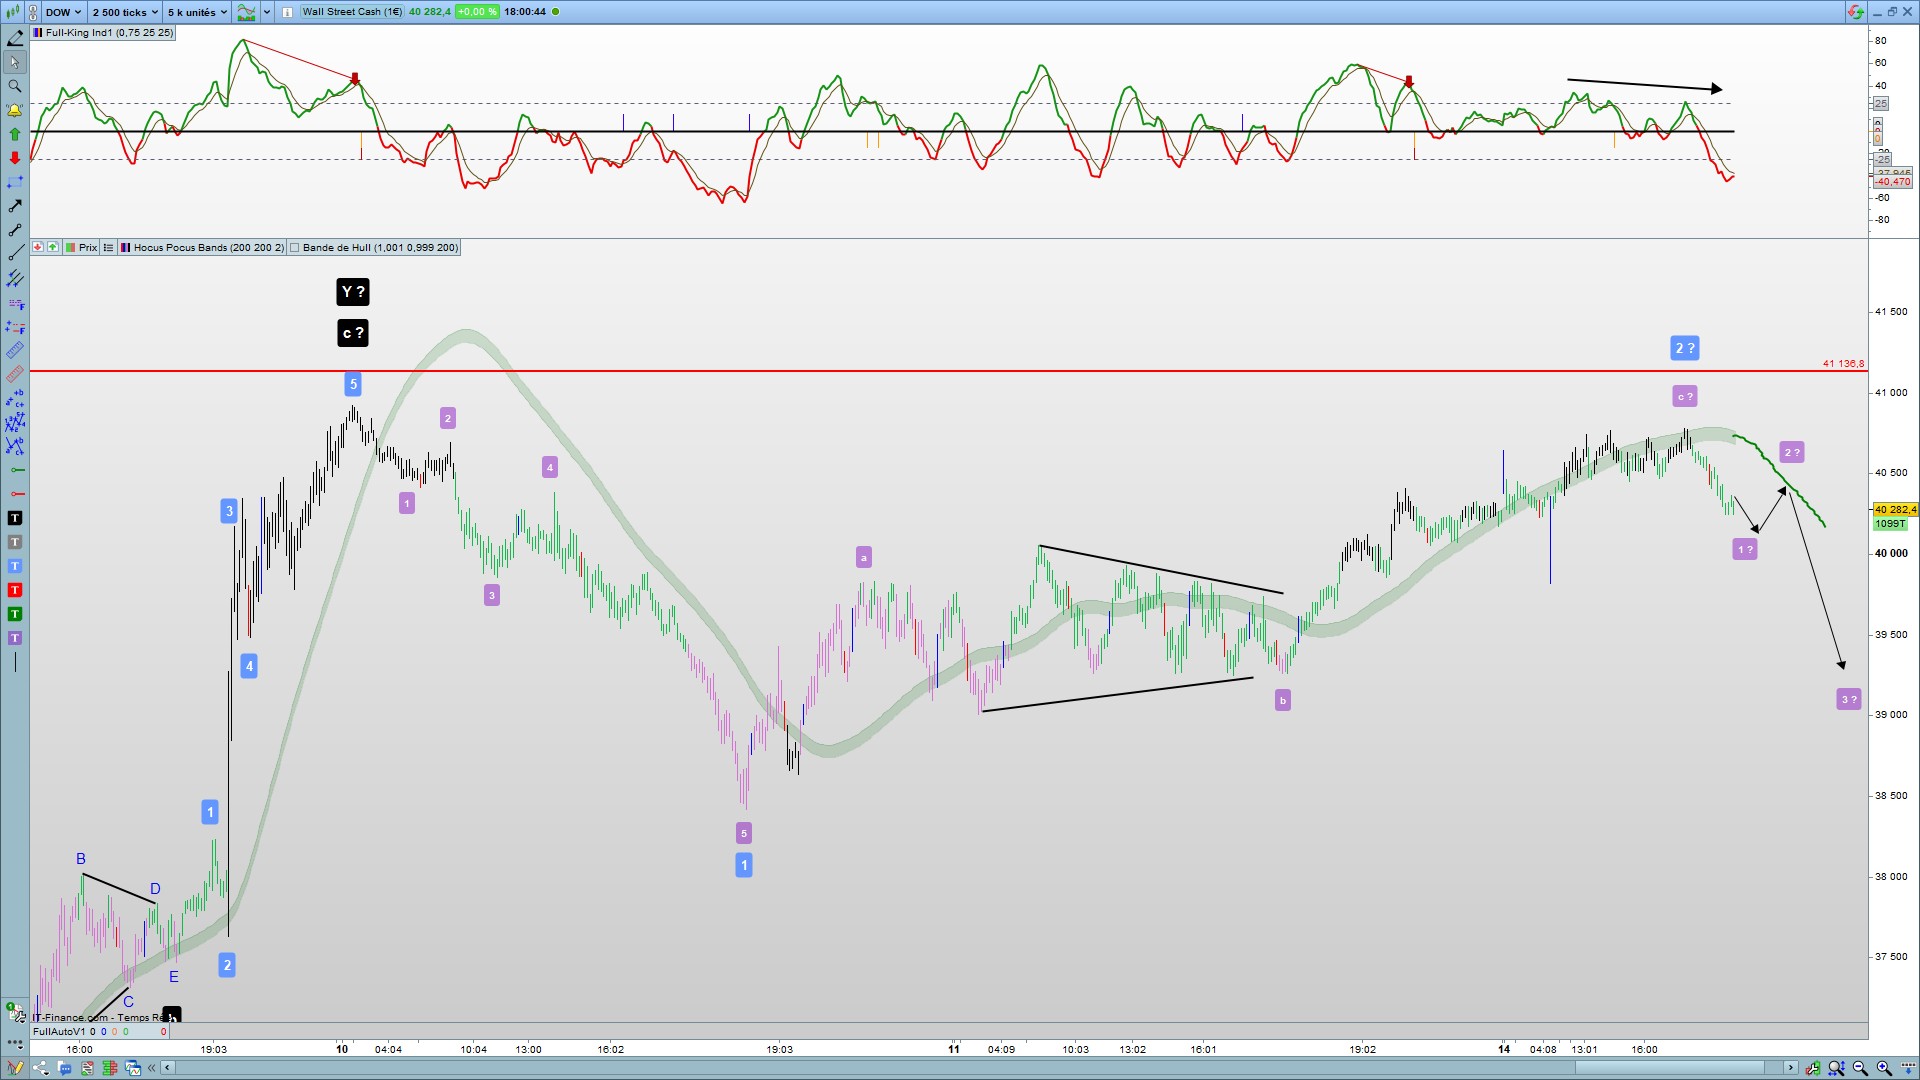Select the magnifier zoom tool
This screenshot has width=1920, height=1080.
coord(15,86)
